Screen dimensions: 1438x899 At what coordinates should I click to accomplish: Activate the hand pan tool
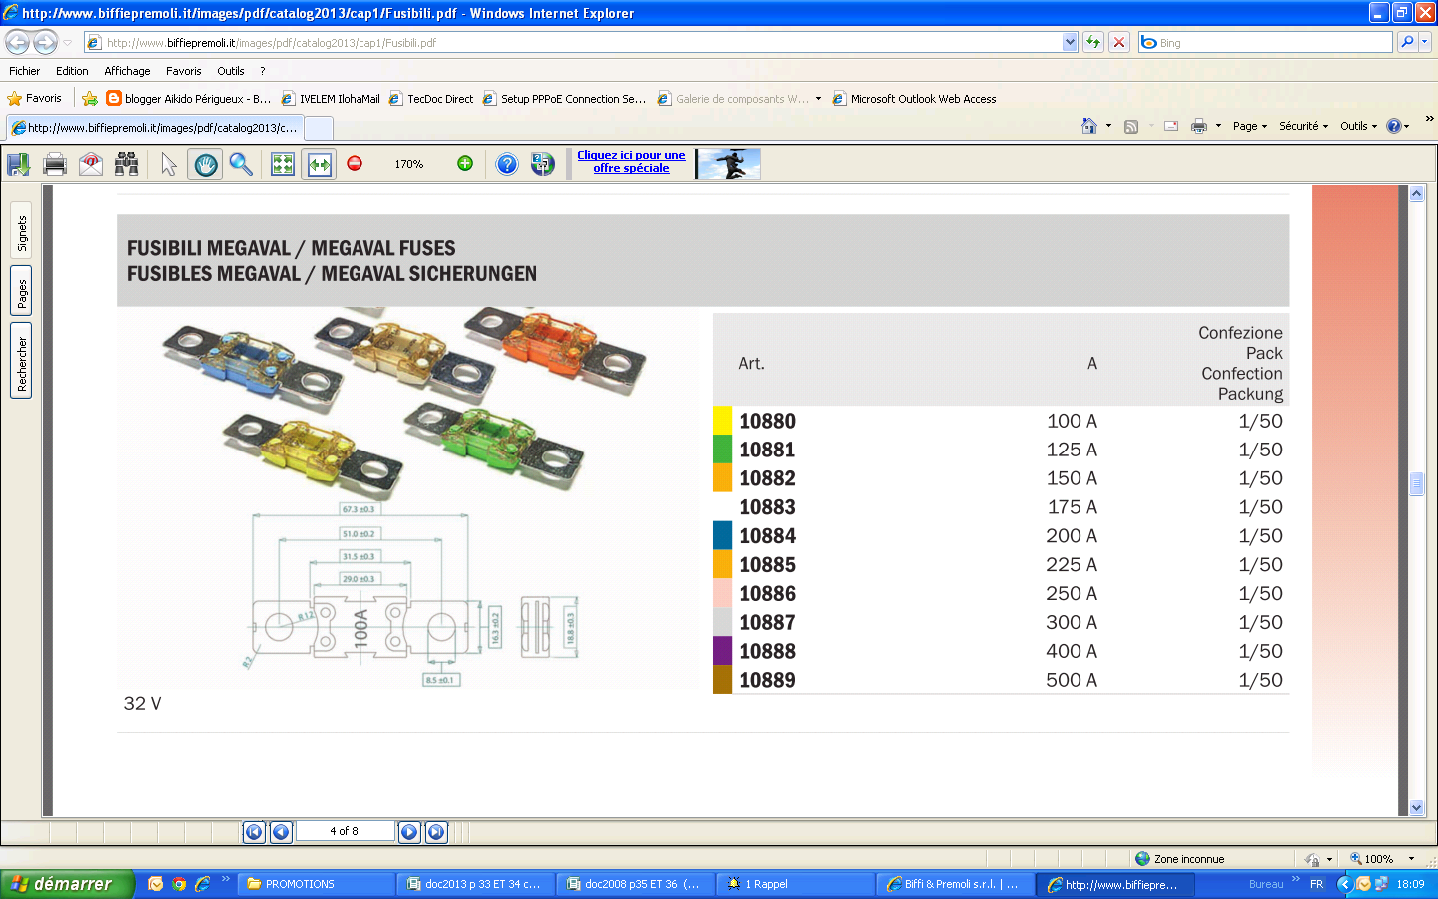[x=206, y=164]
